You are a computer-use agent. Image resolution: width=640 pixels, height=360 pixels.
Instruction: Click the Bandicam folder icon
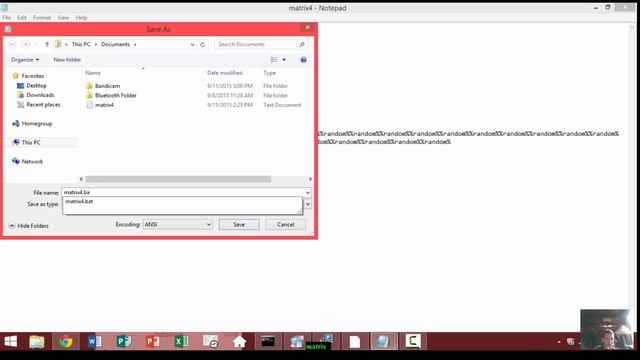point(89,86)
